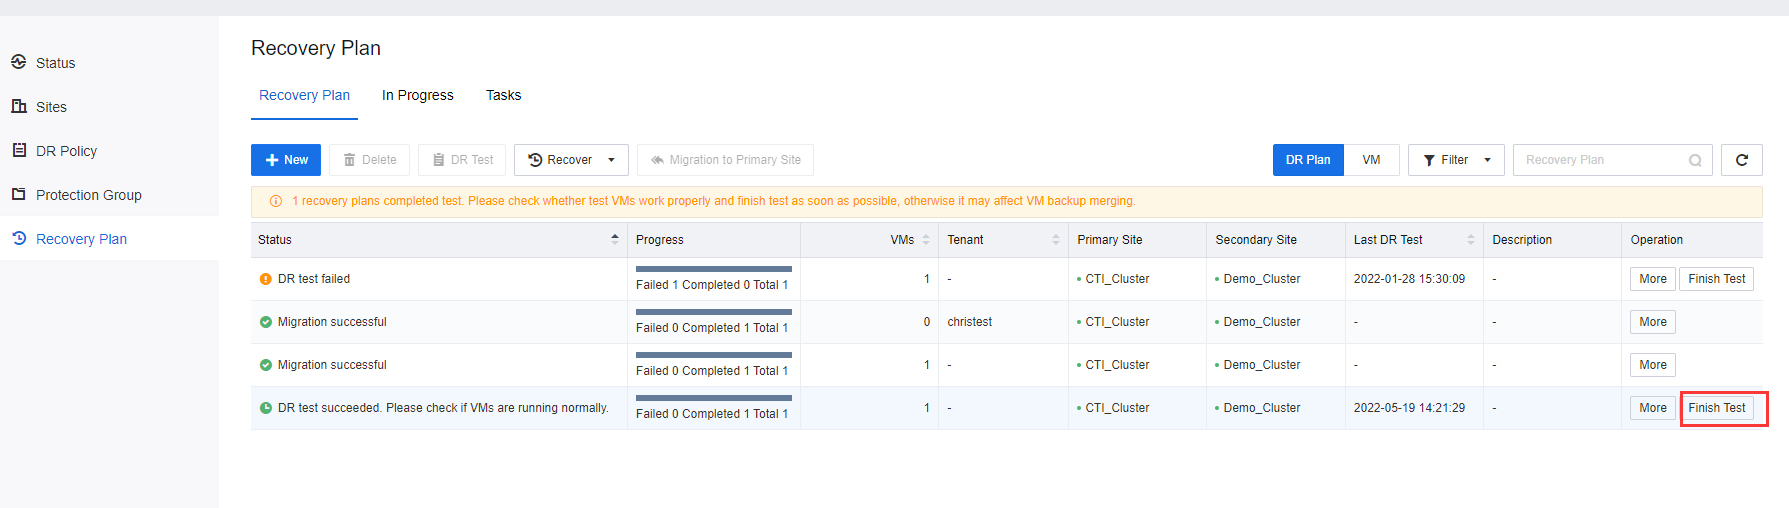1789x508 pixels.
Task: Click the search magnifier icon
Action: [x=1695, y=160]
